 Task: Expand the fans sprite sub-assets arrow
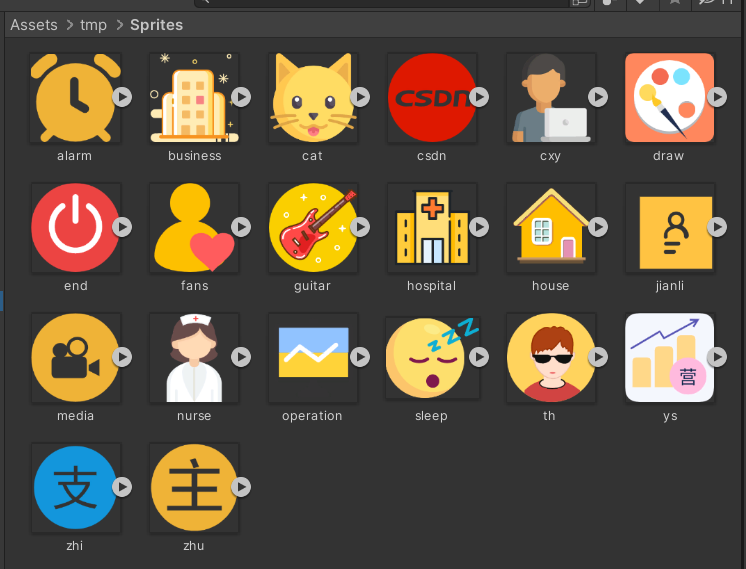pyautogui.click(x=241, y=227)
